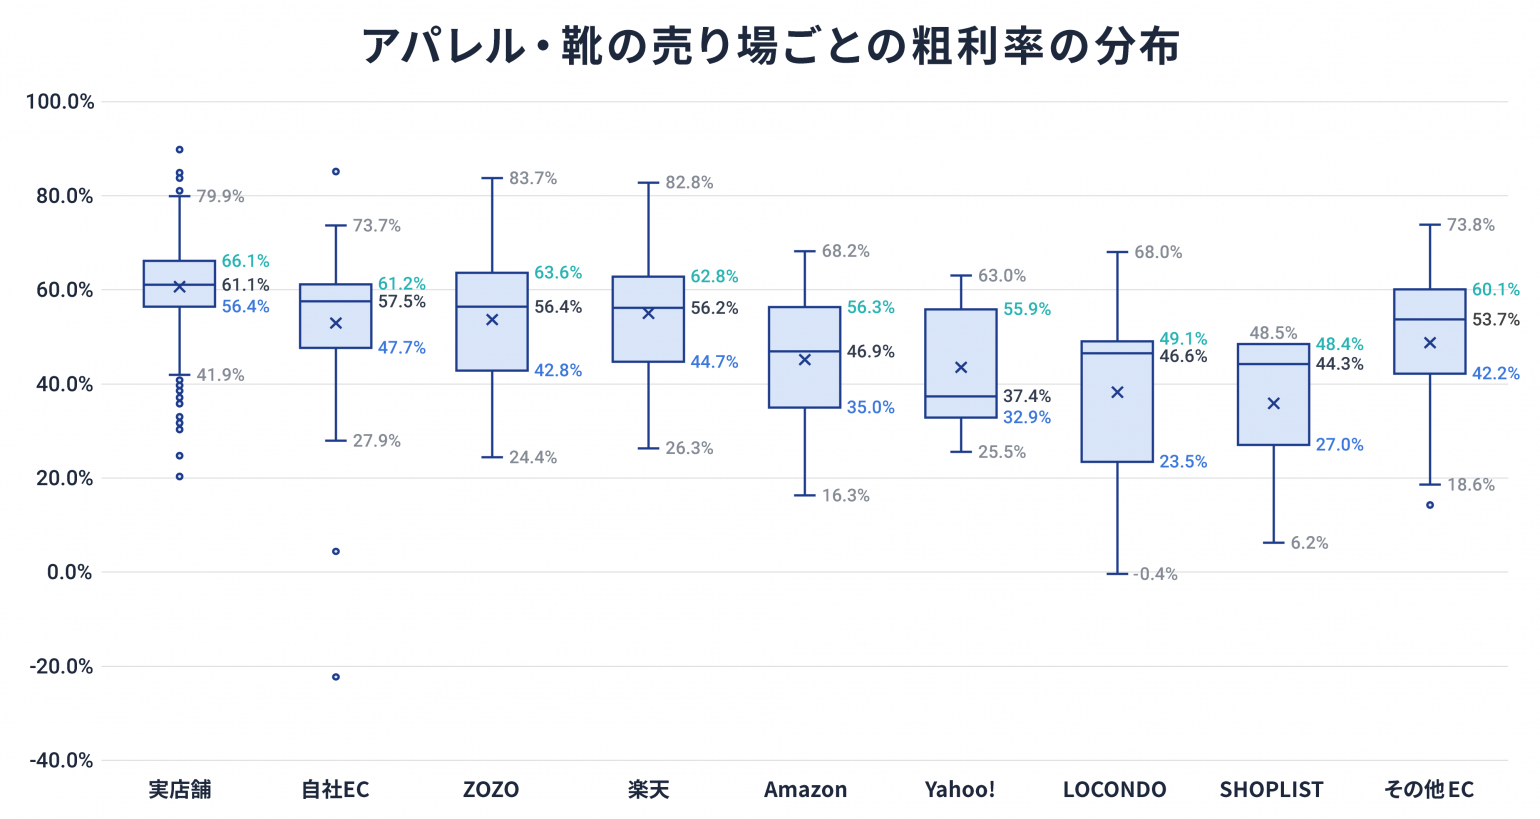Click the topmost outlier dot above 実店舗

(x=180, y=150)
